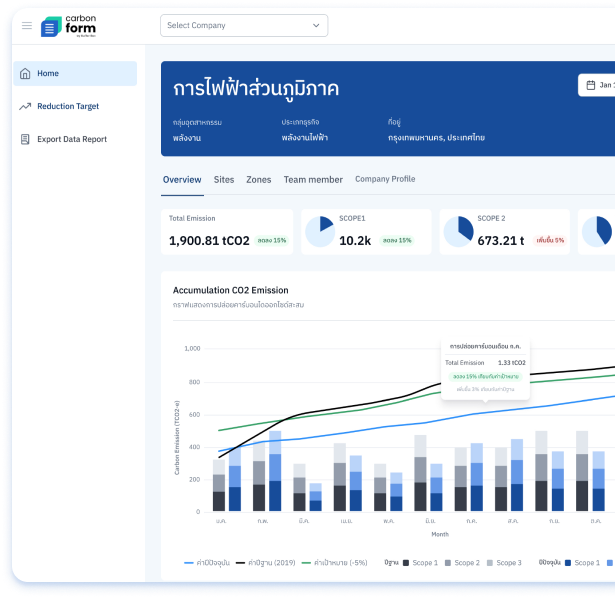615x598 pixels.
Task: Toggle the green -5% target legend line
Action: 307,563
